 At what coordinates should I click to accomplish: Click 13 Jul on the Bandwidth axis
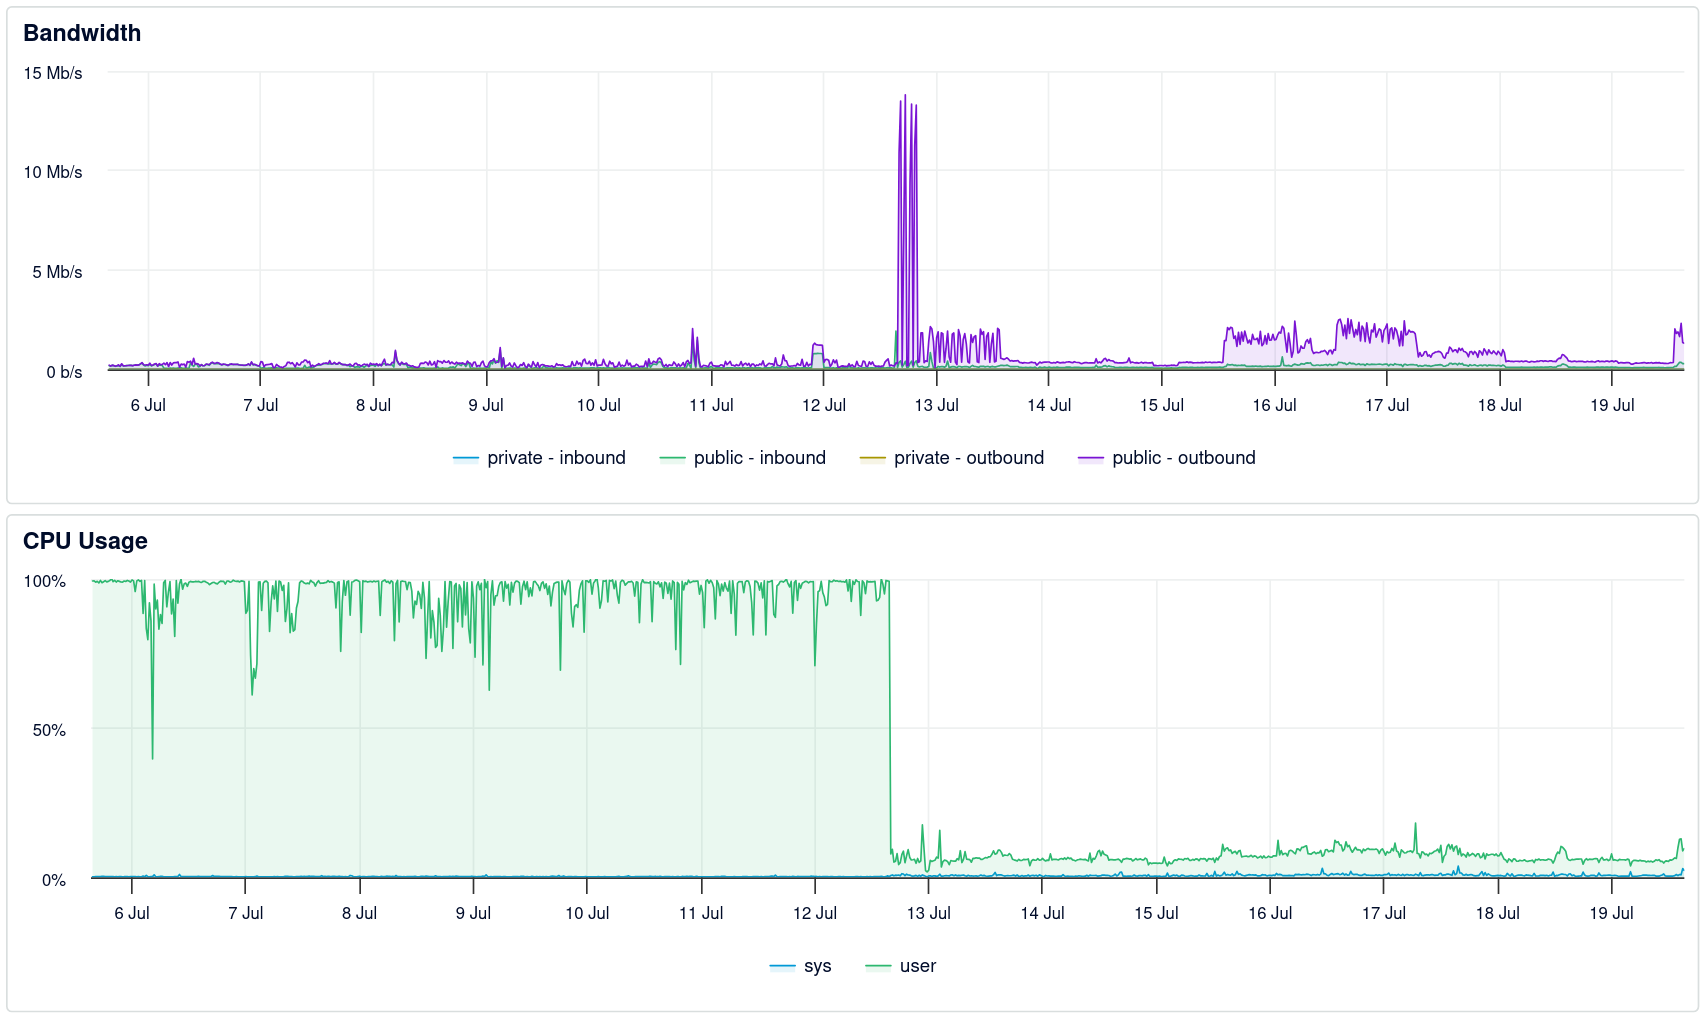(x=936, y=405)
